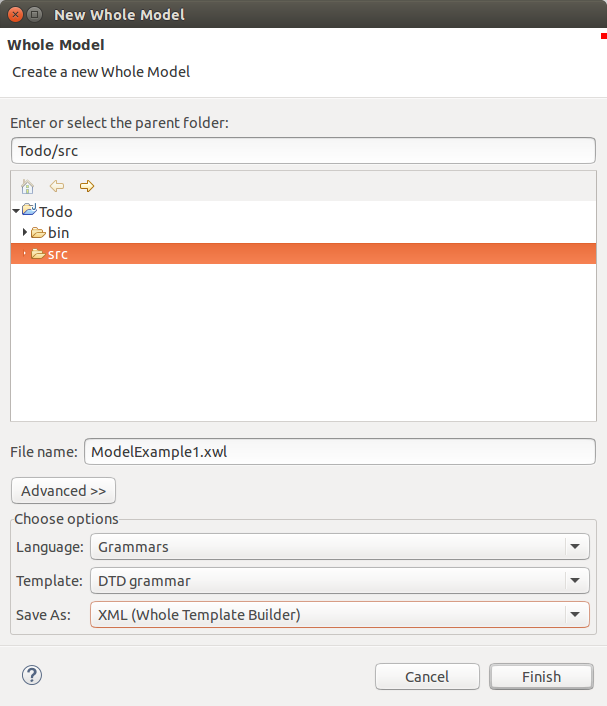Open the Save As format dropdown
607x706 pixels.
click(x=339, y=614)
